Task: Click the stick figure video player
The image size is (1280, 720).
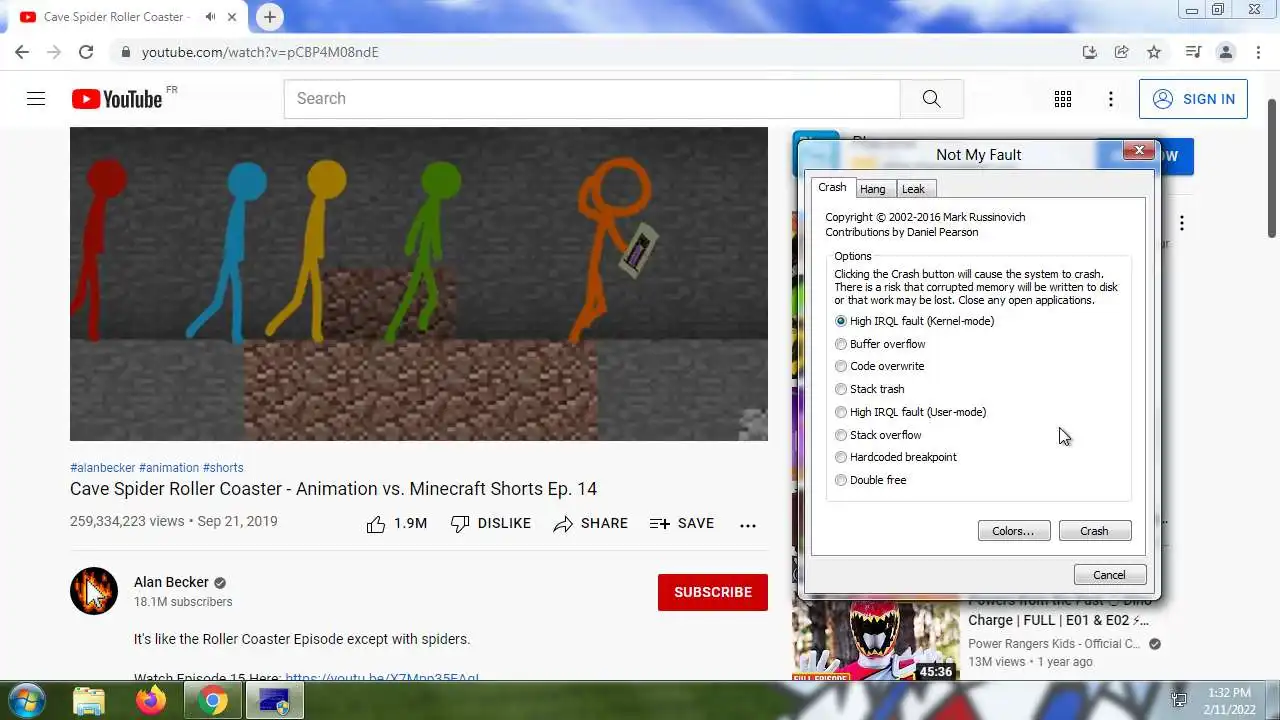Action: [x=418, y=283]
